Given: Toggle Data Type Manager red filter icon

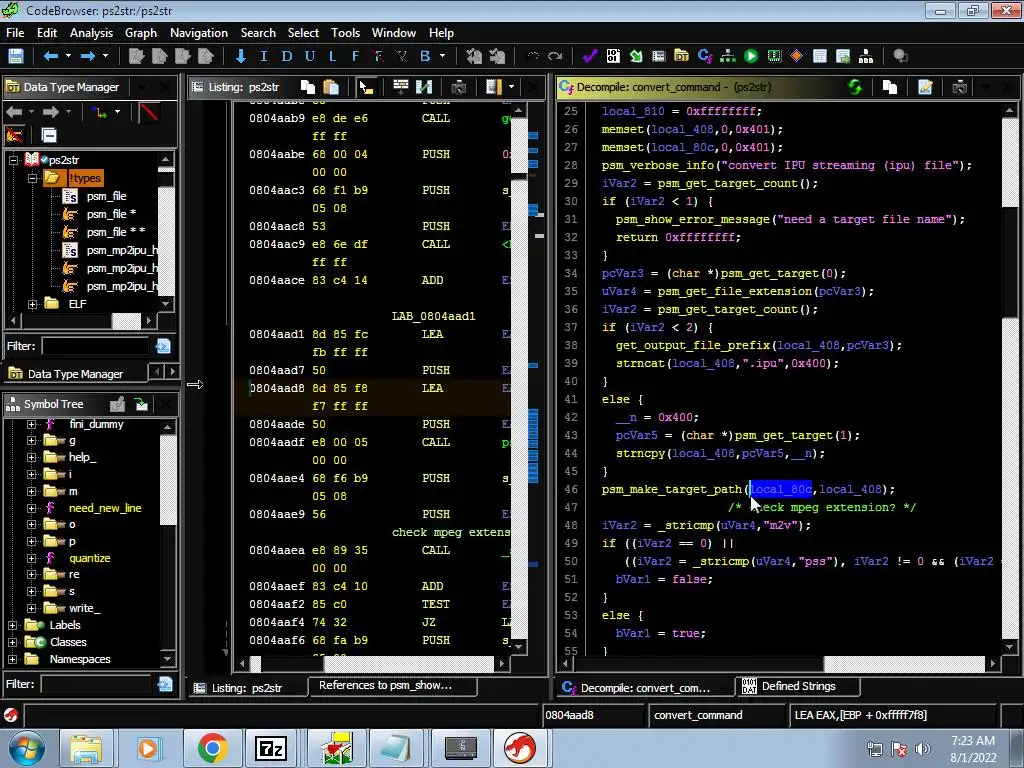Looking at the screenshot, I should pos(149,112).
